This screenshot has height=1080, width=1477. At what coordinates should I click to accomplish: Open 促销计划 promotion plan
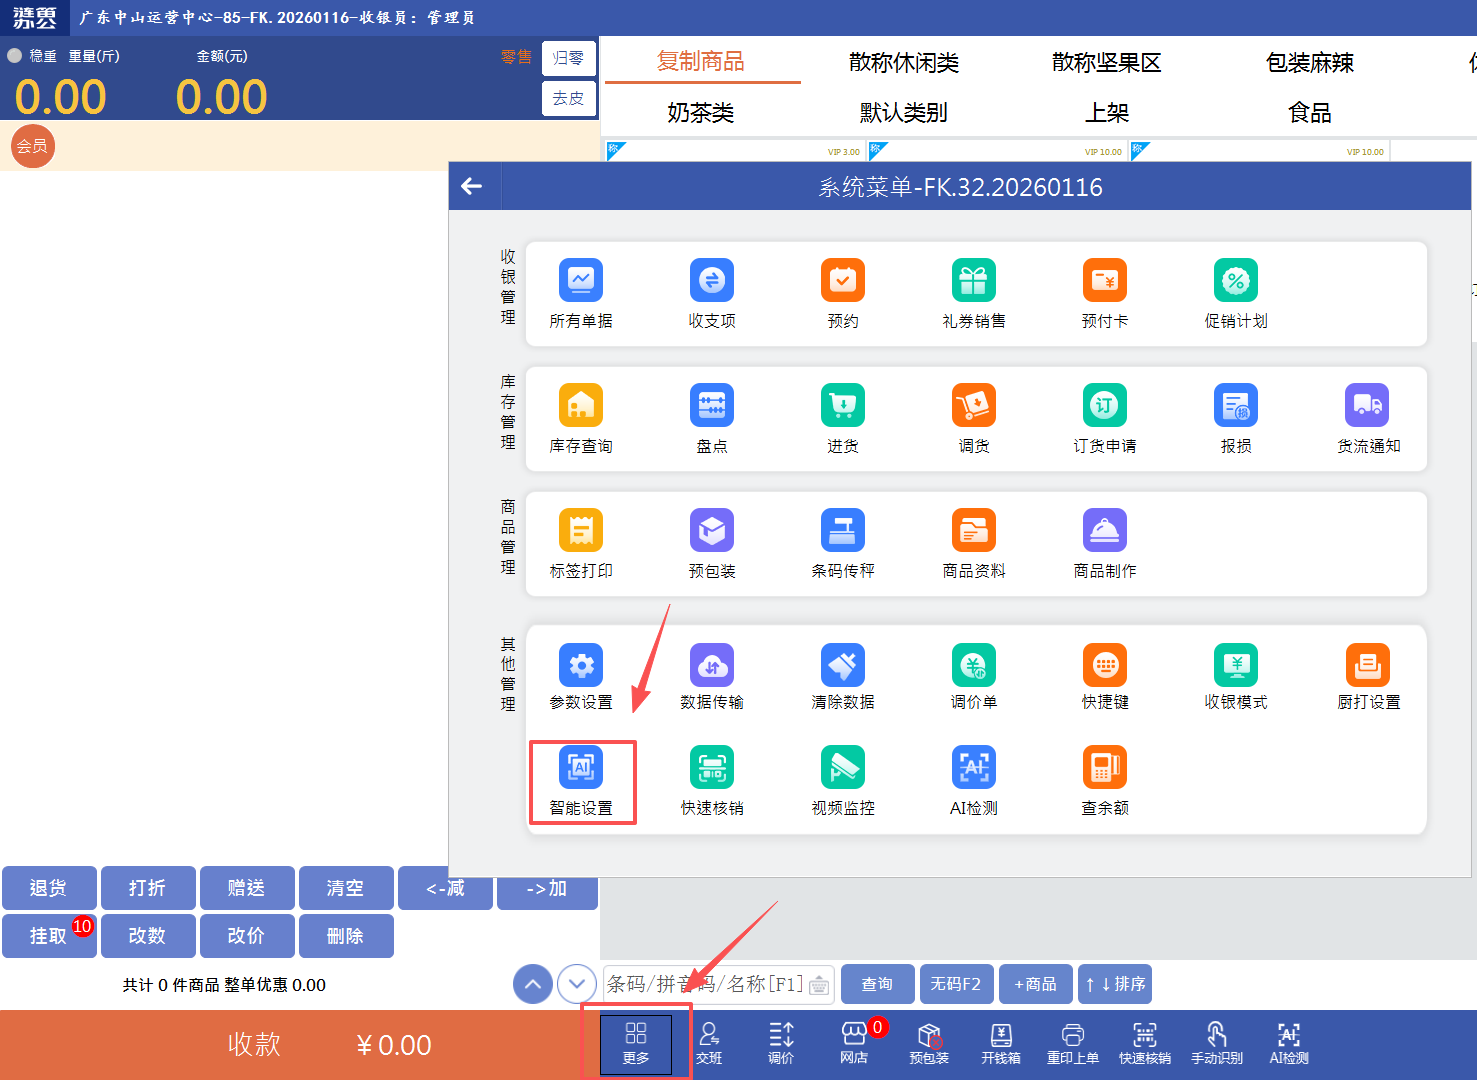pyautogui.click(x=1235, y=293)
